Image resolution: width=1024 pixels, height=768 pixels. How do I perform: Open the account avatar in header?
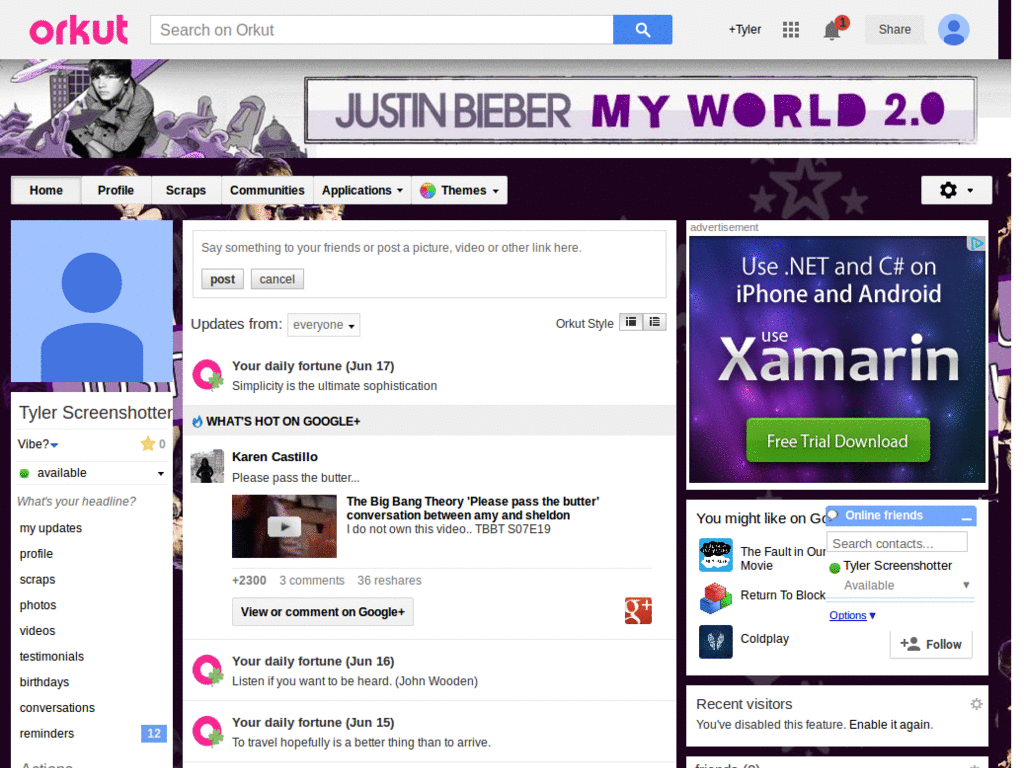pos(953,30)
